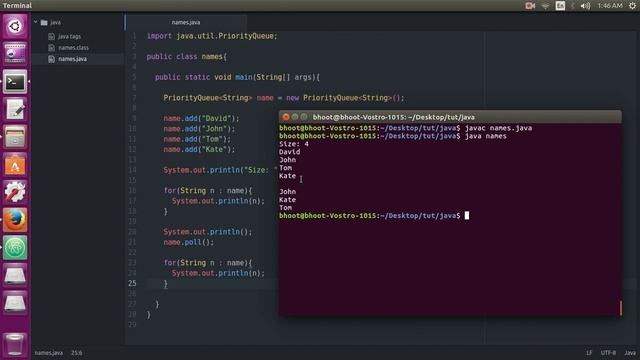Click the name.add("David") line
This screenshot has width=640, height=360.
[x=201, y=118]
